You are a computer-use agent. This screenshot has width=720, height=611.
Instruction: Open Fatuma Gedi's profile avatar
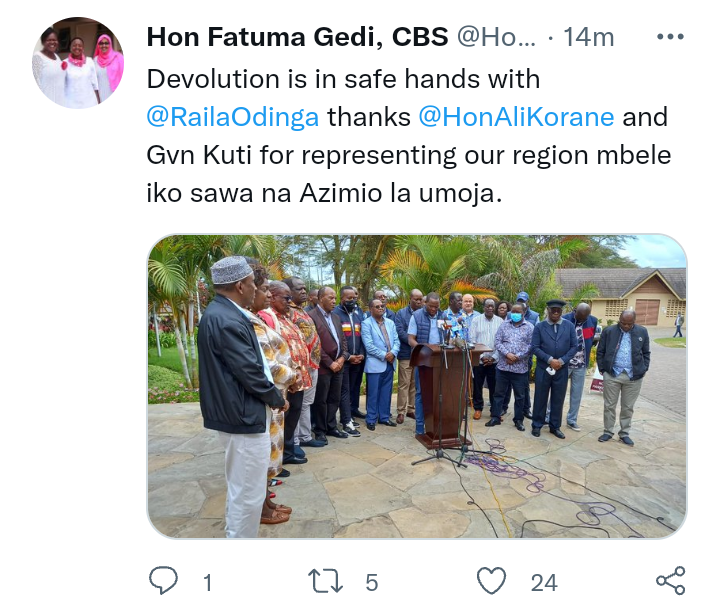click(78, 63)
